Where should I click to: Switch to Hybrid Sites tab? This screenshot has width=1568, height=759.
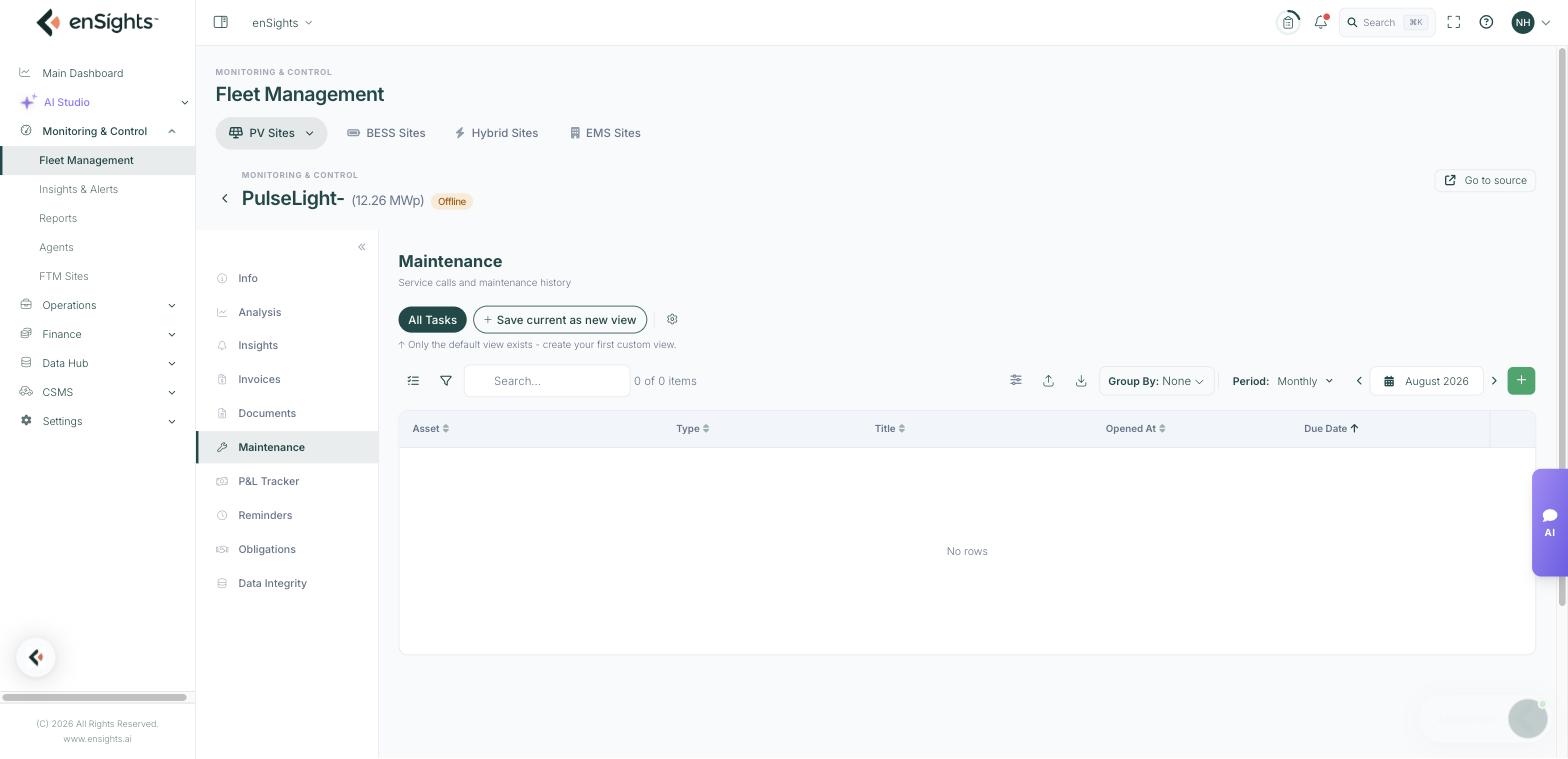click(x=496, y=133)
